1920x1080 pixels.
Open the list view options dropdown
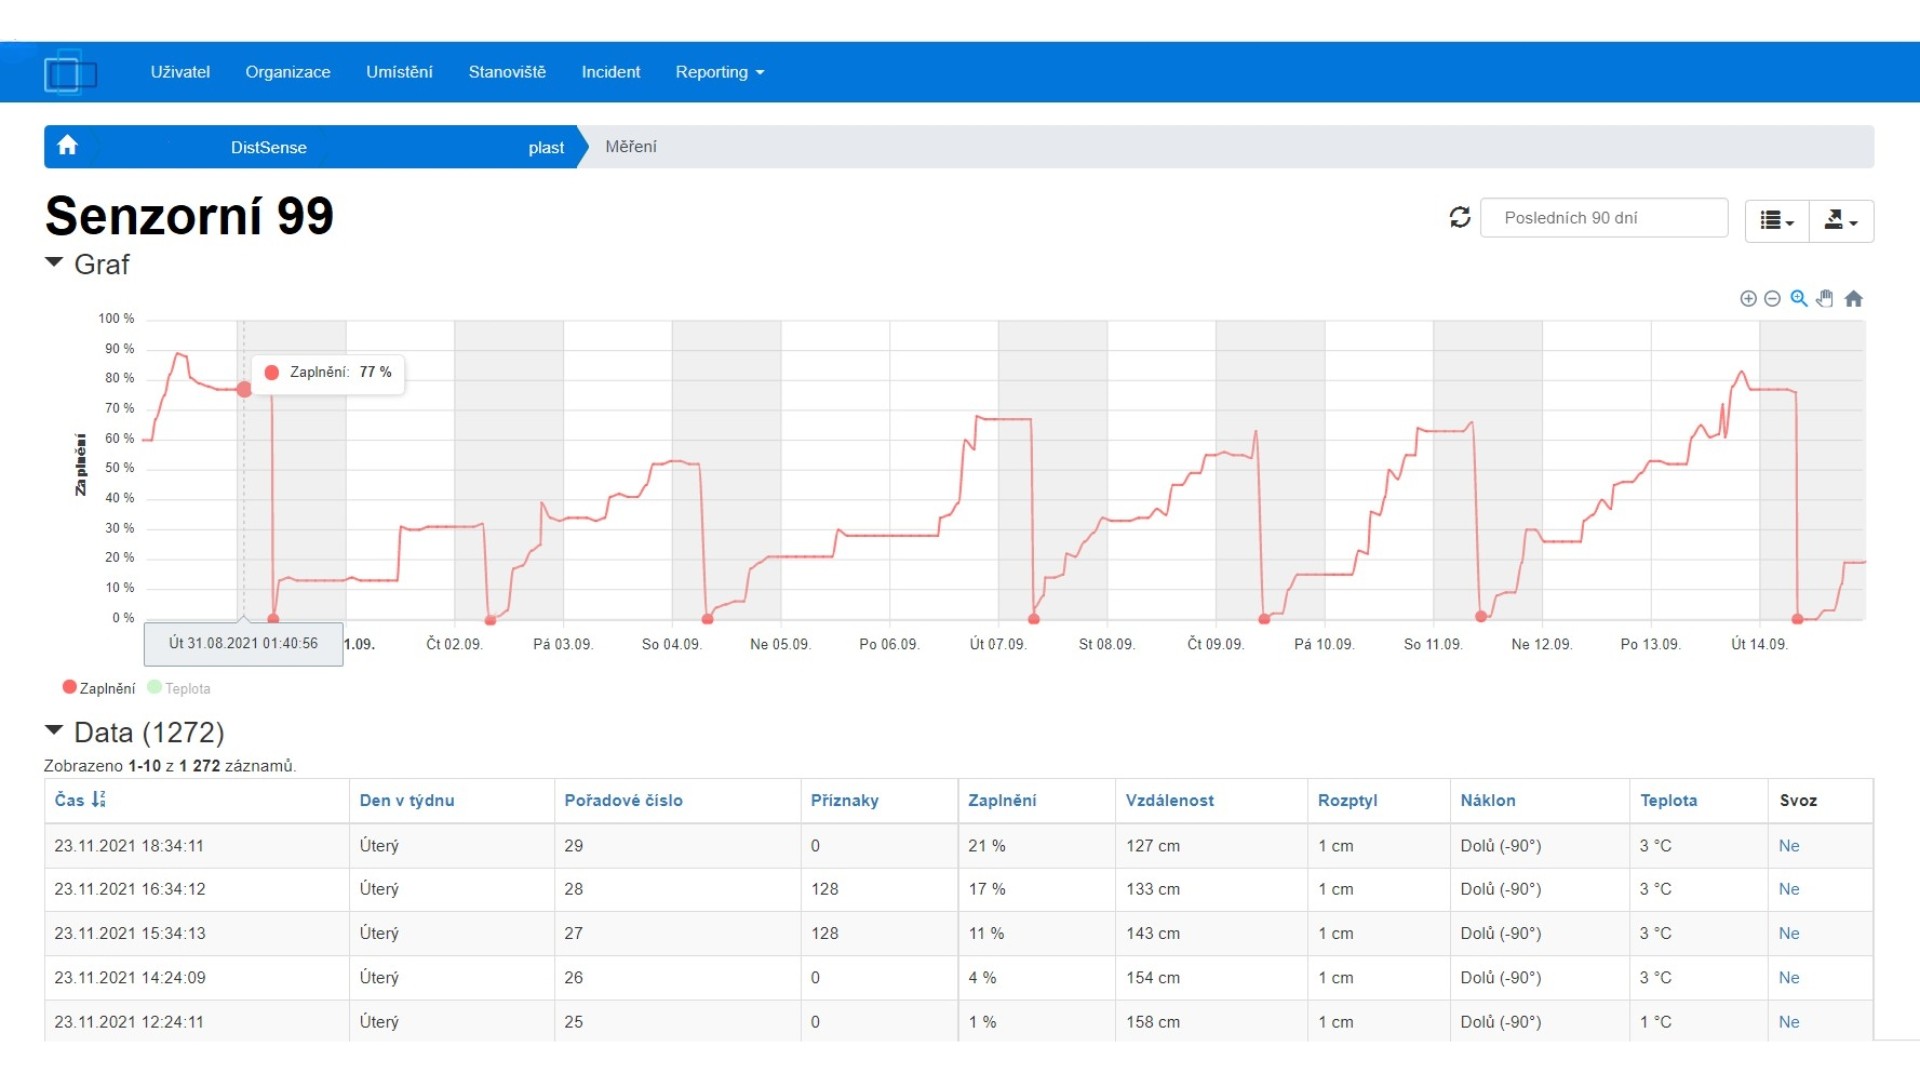pyautogui.click(x=1777, y=220)
